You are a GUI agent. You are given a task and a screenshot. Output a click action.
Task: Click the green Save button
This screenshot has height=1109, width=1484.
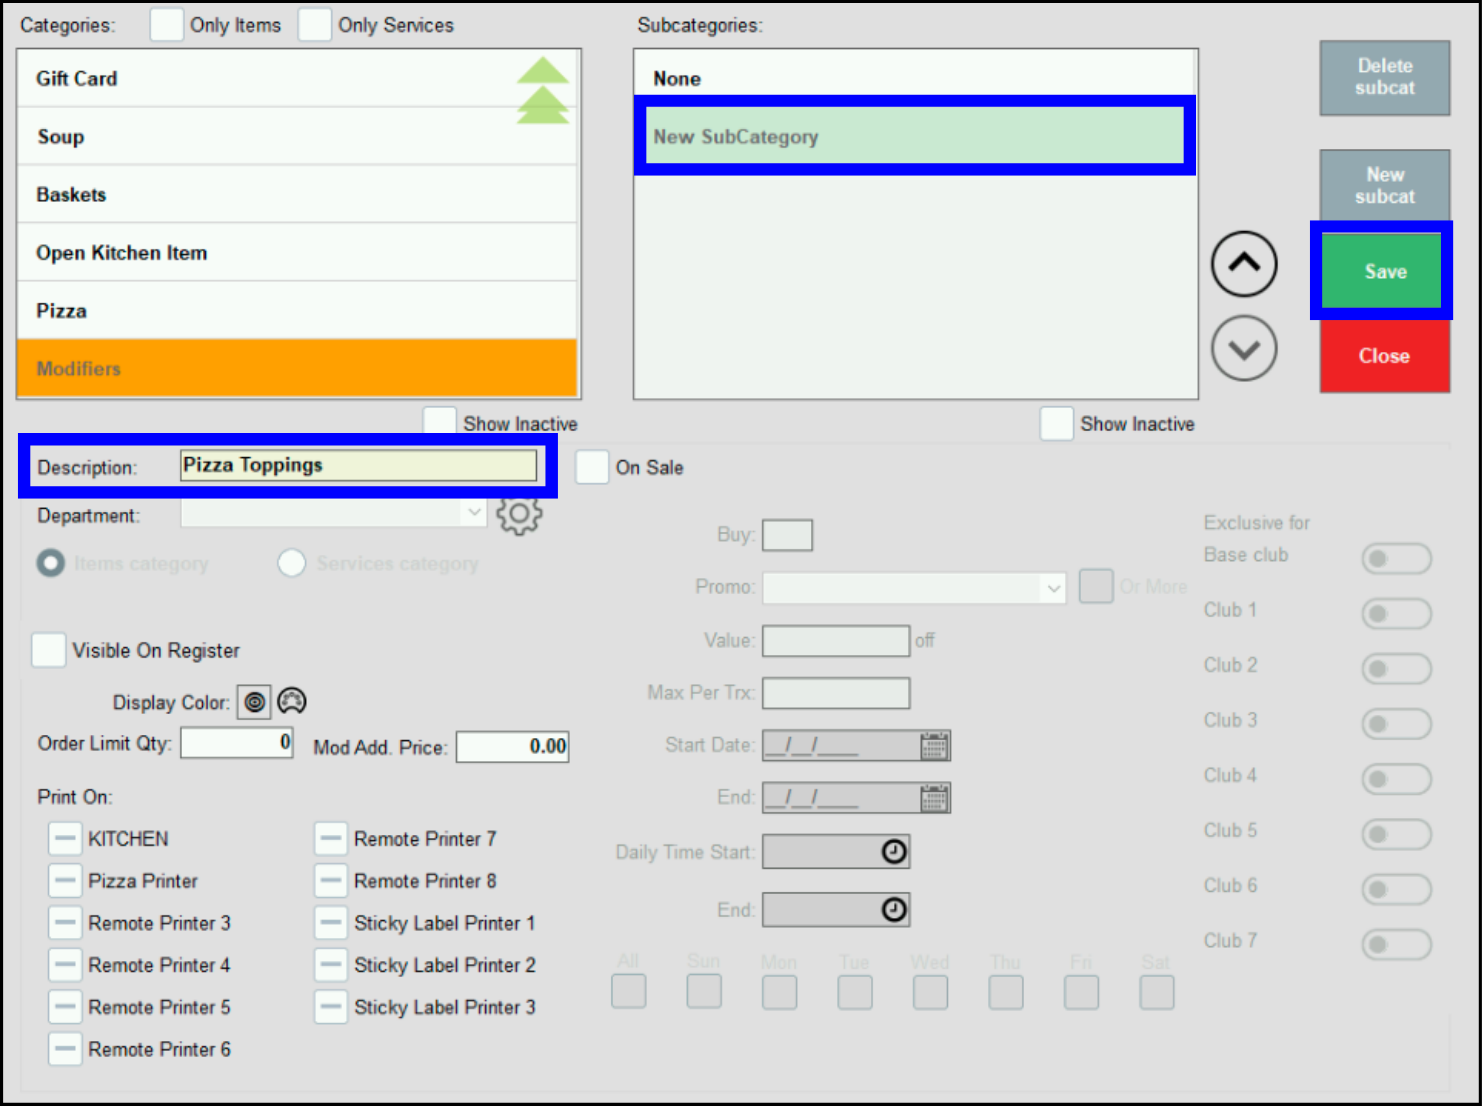1382,271
